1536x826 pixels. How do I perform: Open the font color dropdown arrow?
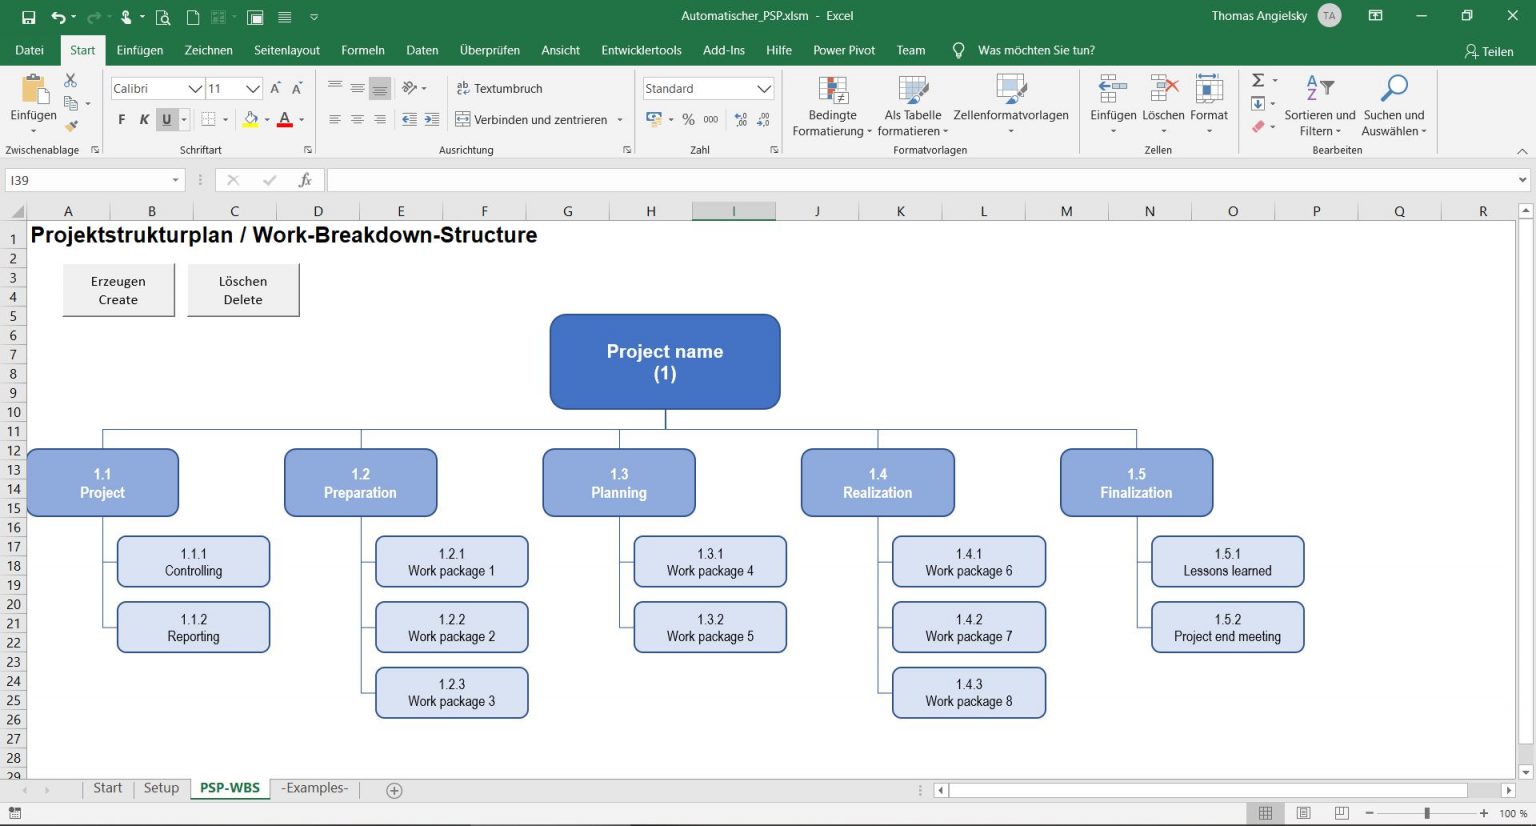pos(301,119)
